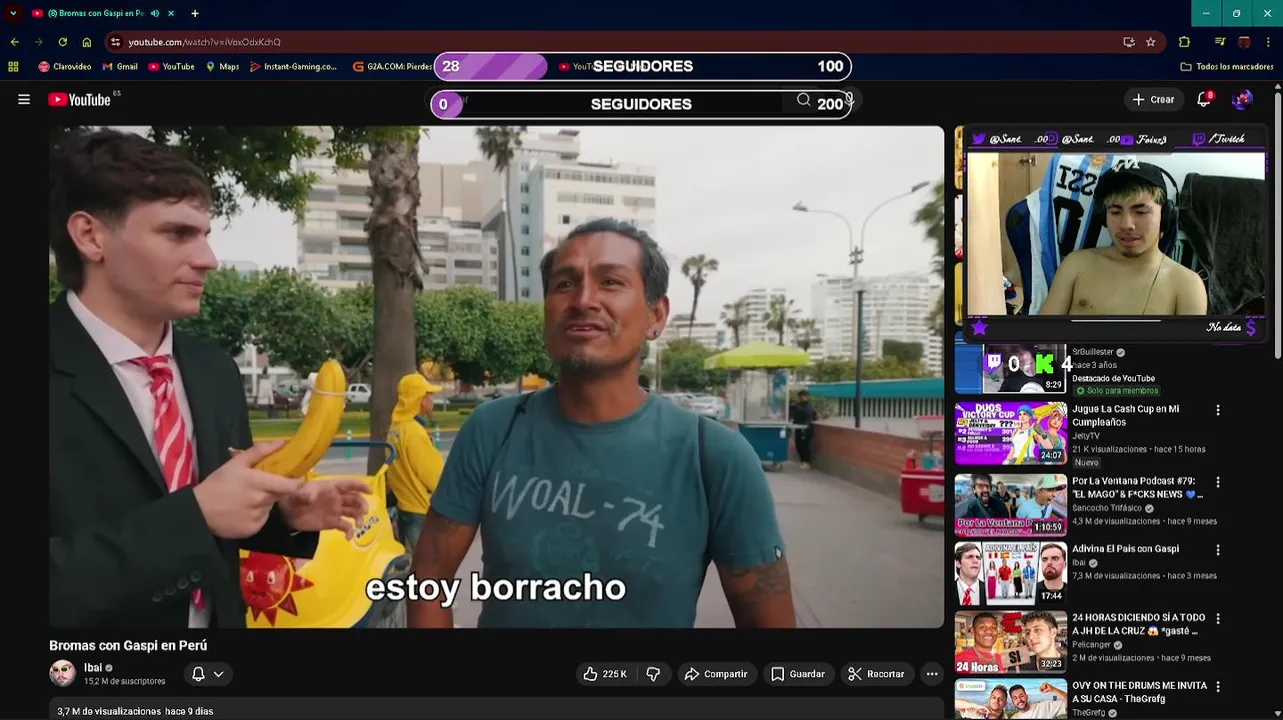1283x720 pixels.
Task: Open the more actions ellipsis below video
Action: click(932, 674)
